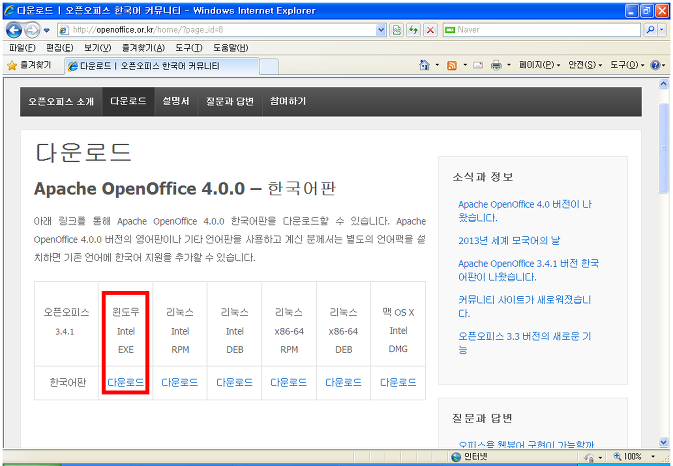Click 다운로드 link for 리눅스 x86-64 RPM
Viewport: 673px width, 466px height.
point(288,382)
